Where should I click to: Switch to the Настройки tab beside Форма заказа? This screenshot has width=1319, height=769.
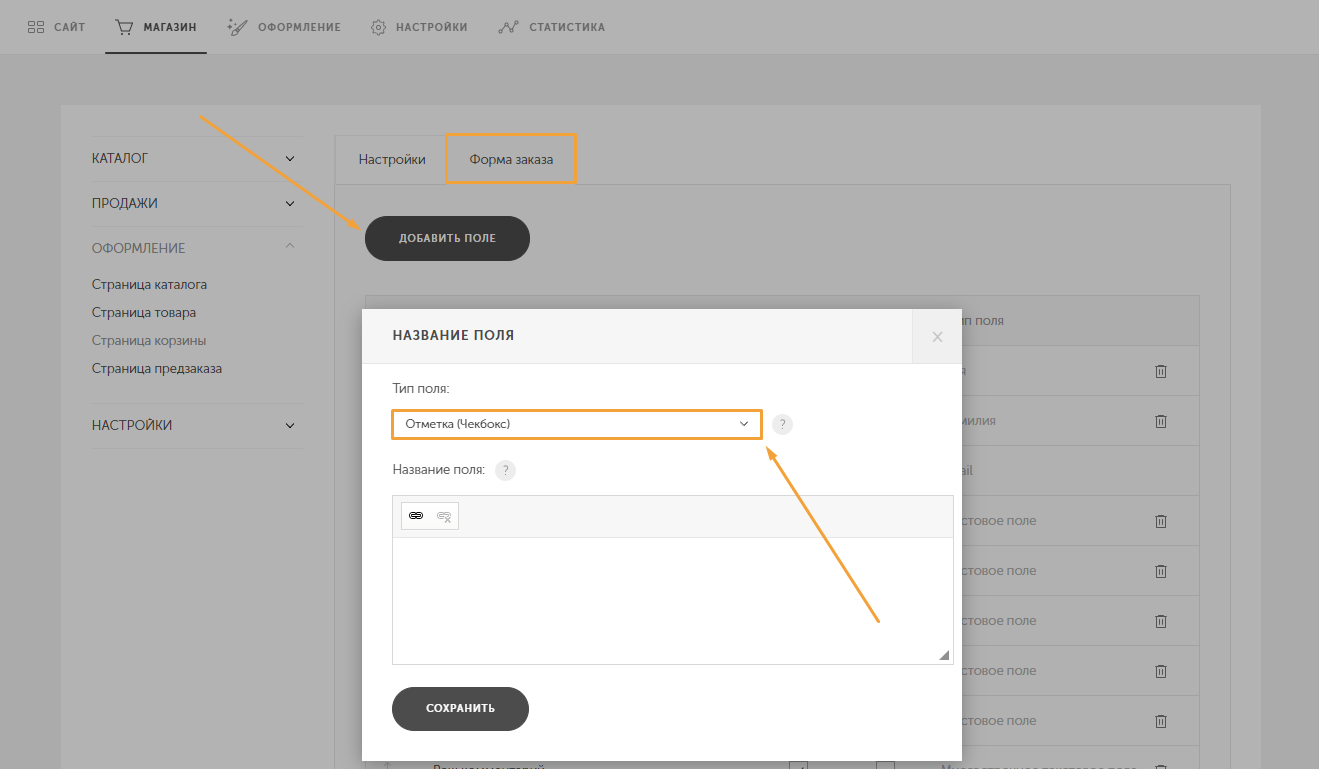[x=392, y=159]
